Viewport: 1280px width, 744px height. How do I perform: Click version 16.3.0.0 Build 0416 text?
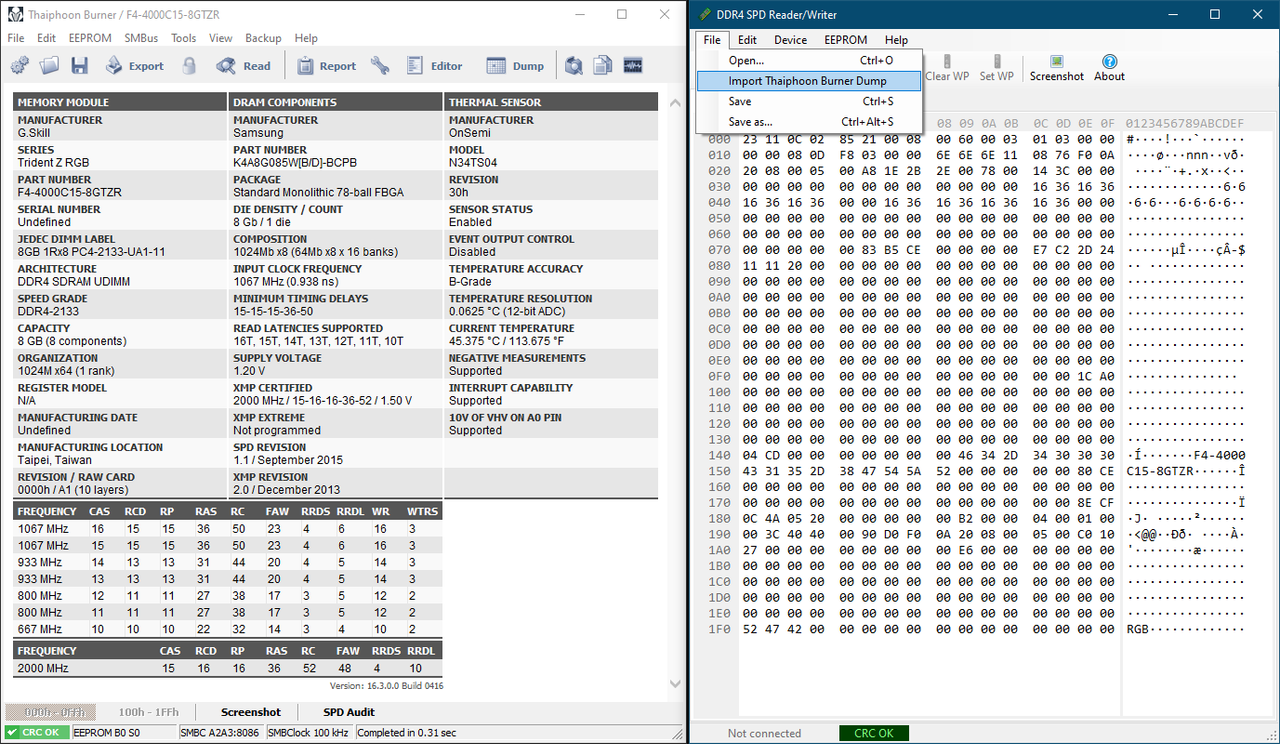point(387,686)
